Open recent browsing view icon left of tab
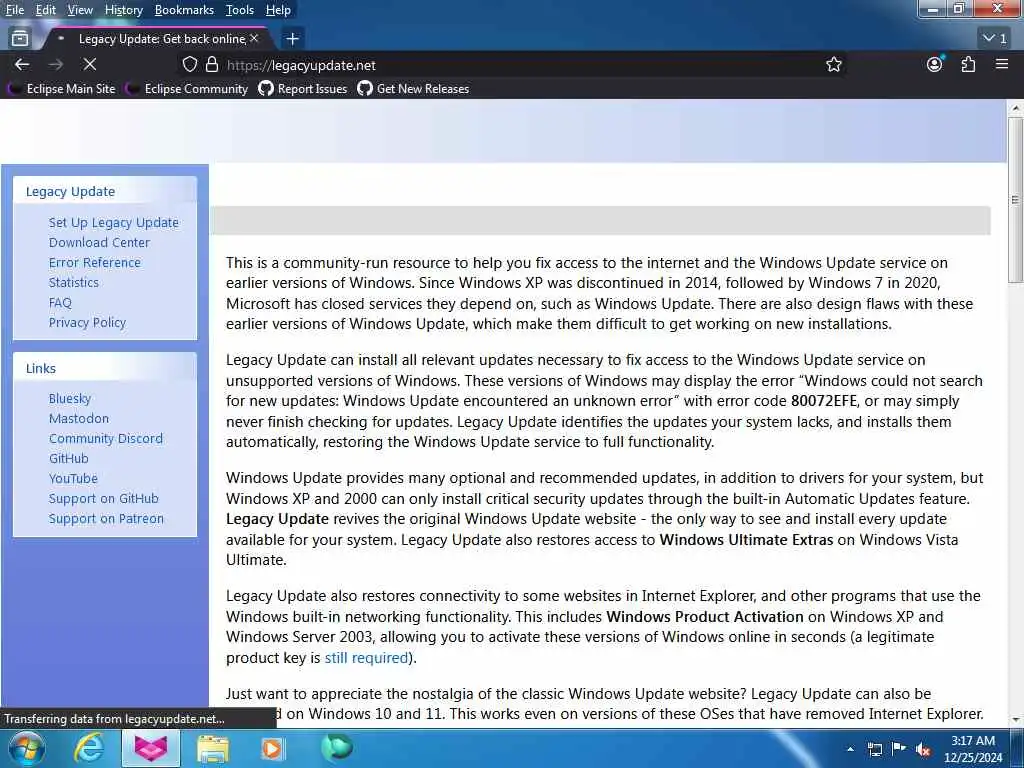This screenshot has width=1024, height=768. point(20,39)
